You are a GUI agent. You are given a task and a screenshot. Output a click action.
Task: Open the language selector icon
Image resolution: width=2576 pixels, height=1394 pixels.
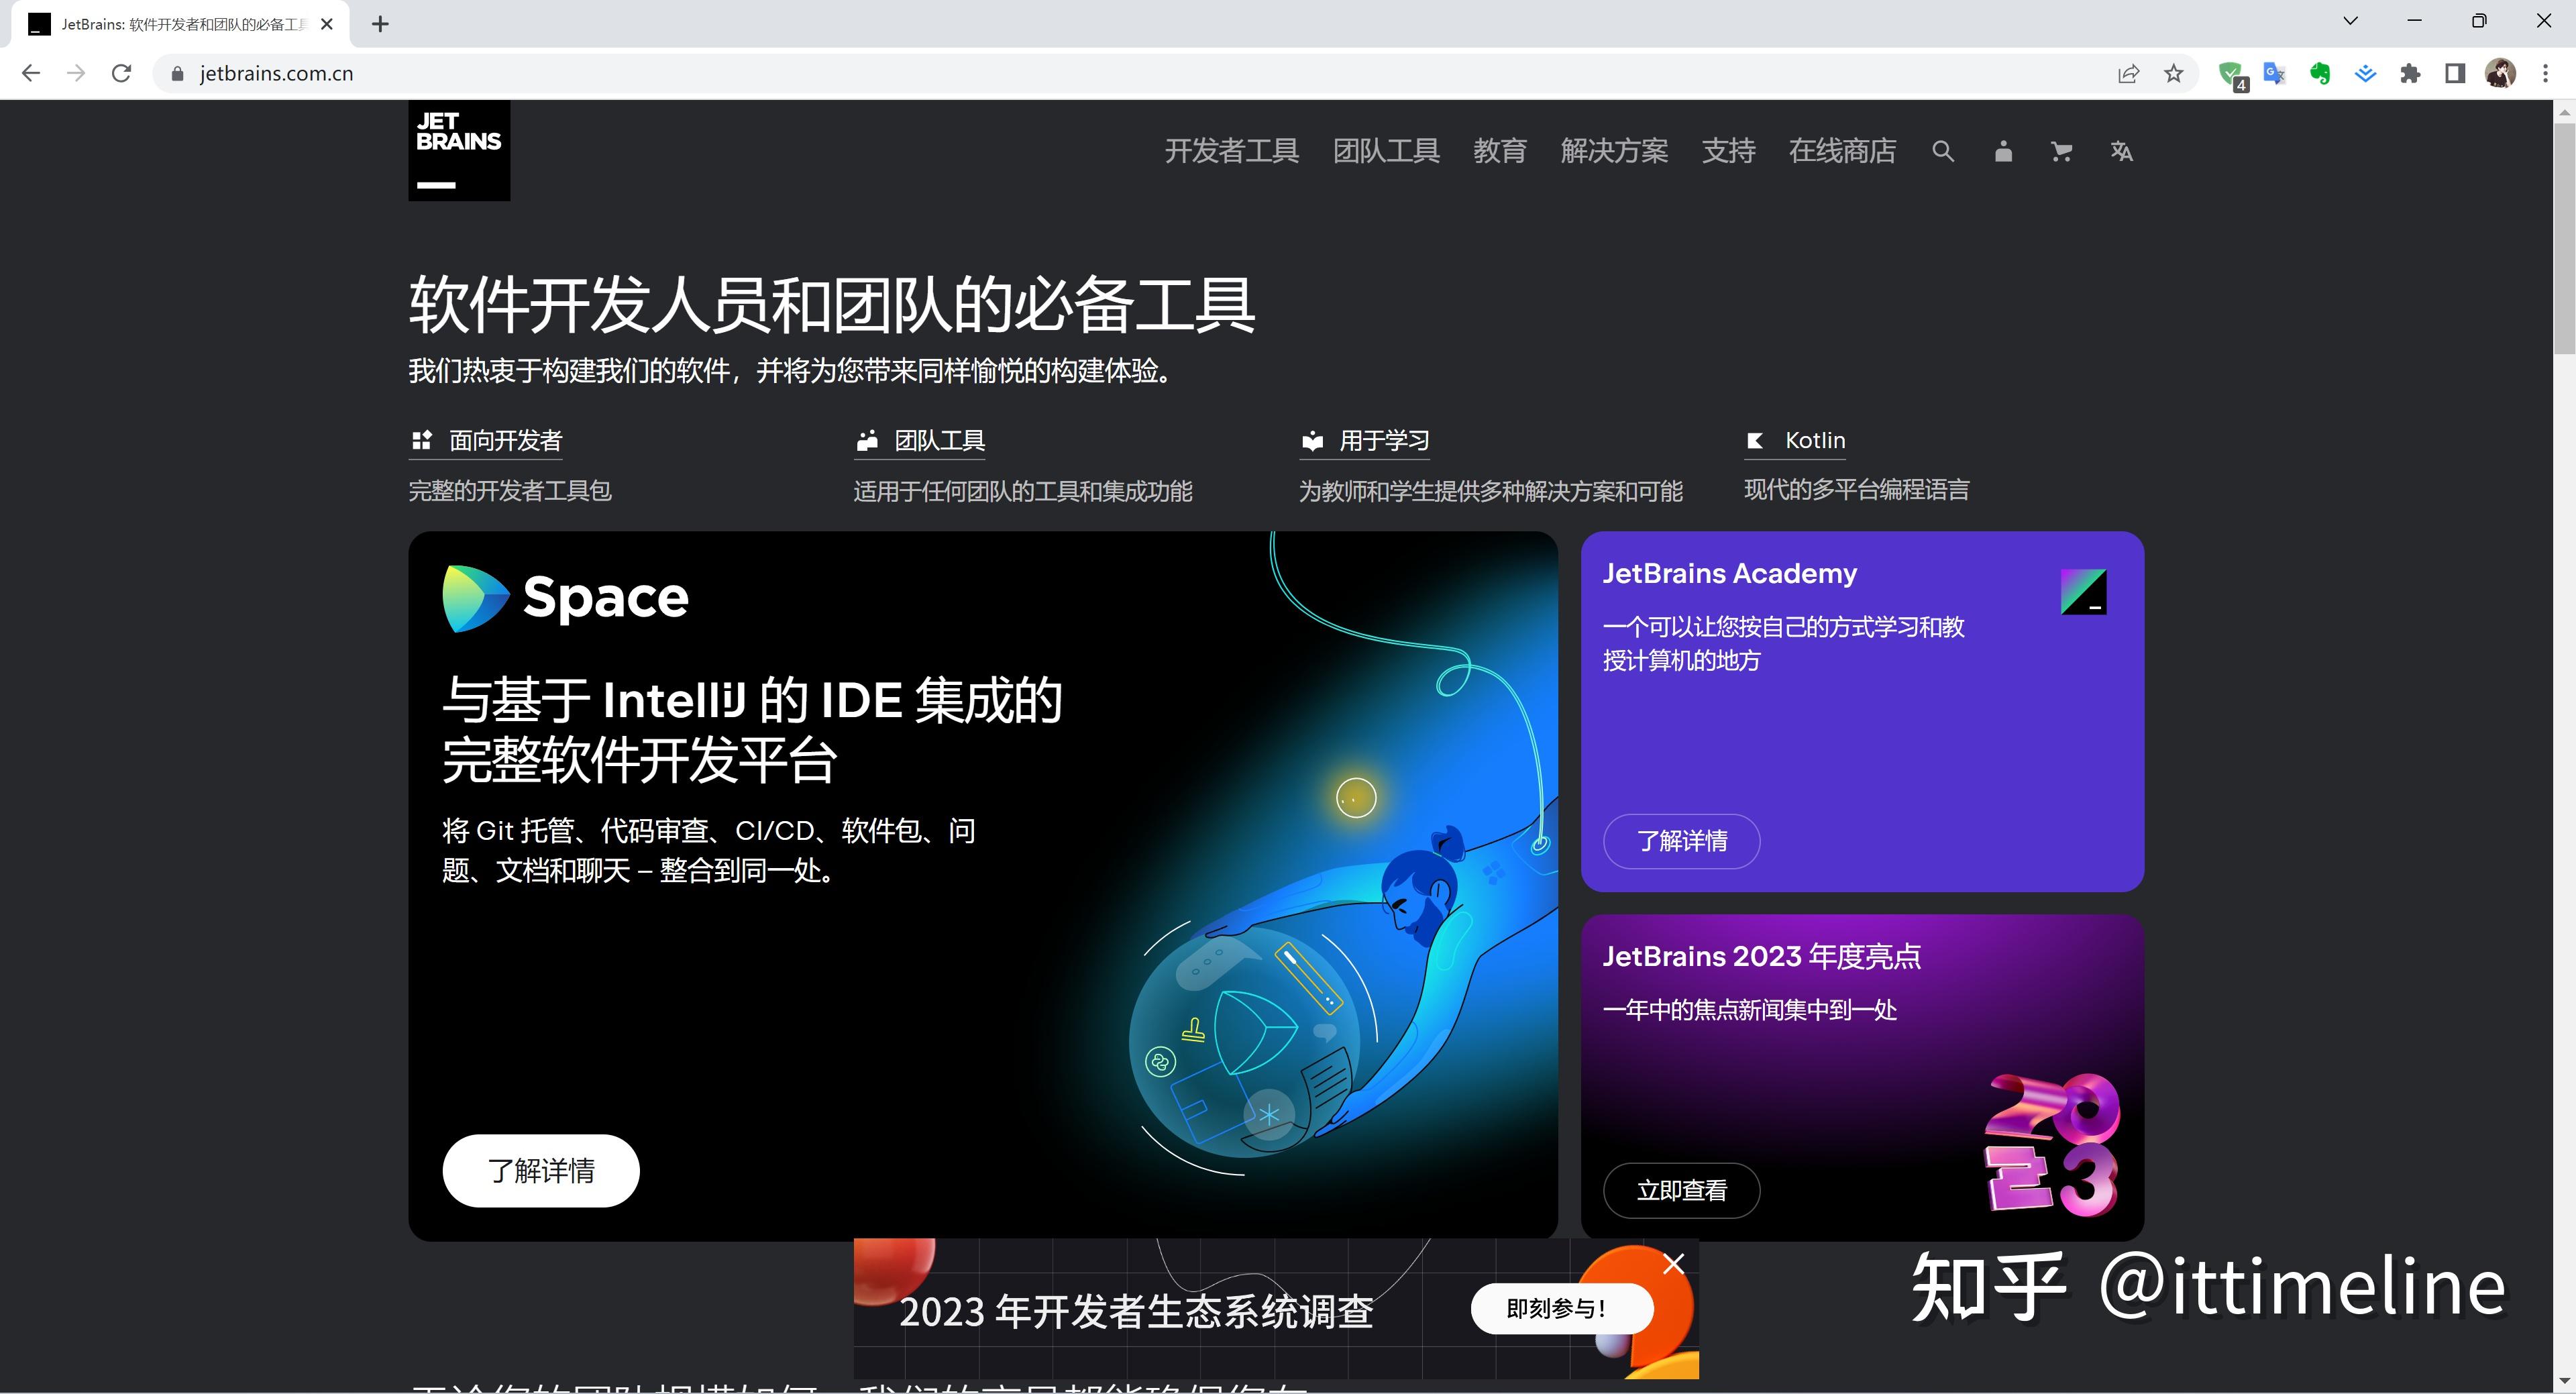click(2121, 151)
